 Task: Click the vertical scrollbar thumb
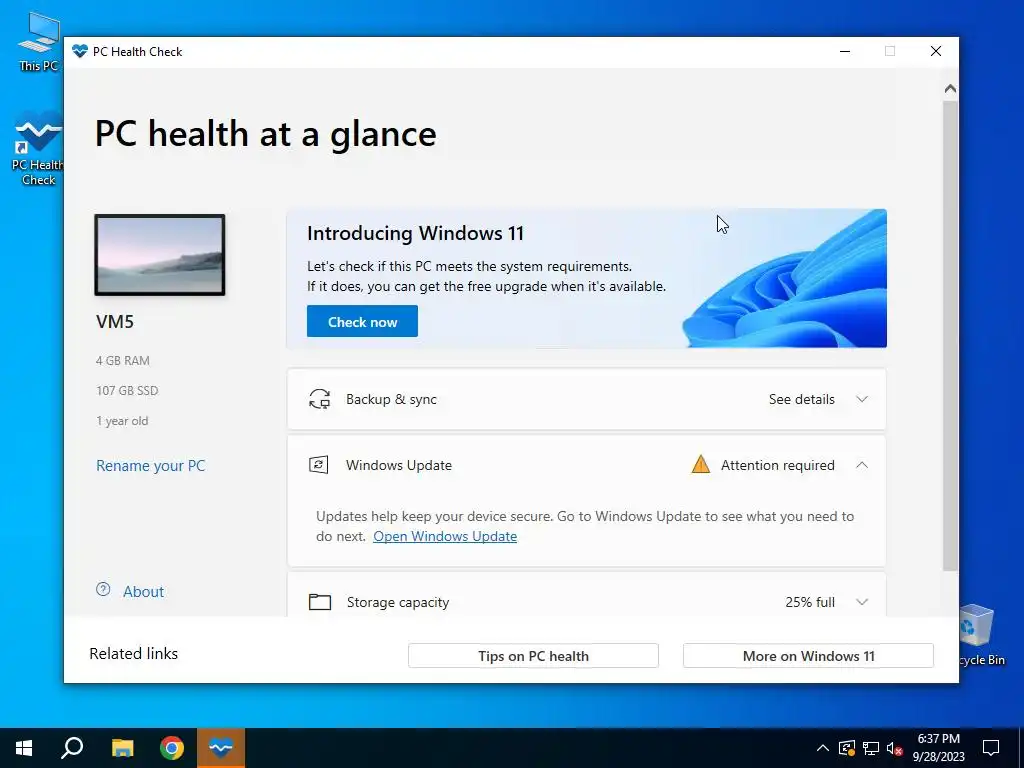[x=950, y=336]
